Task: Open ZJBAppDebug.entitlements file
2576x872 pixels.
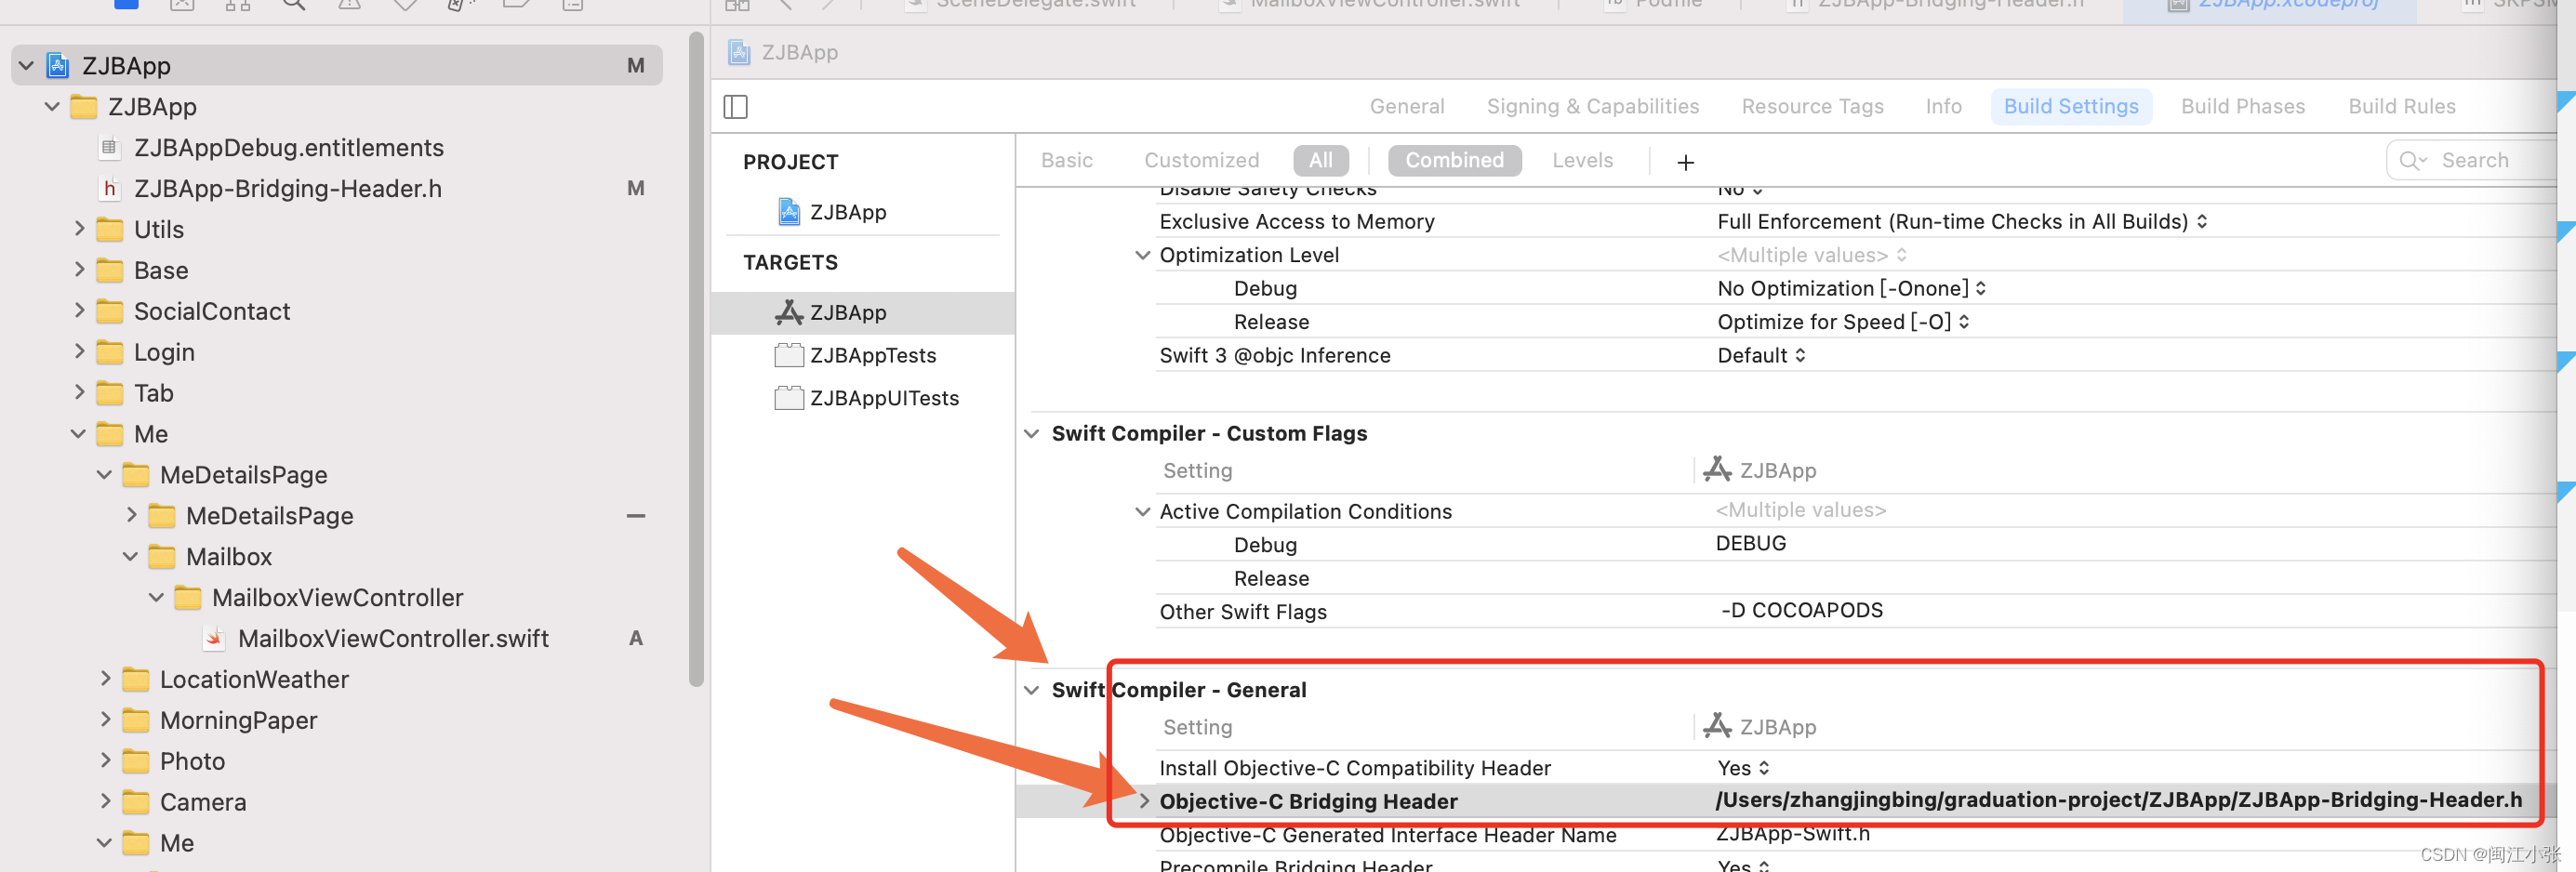Action: click(x=288, y=148)
